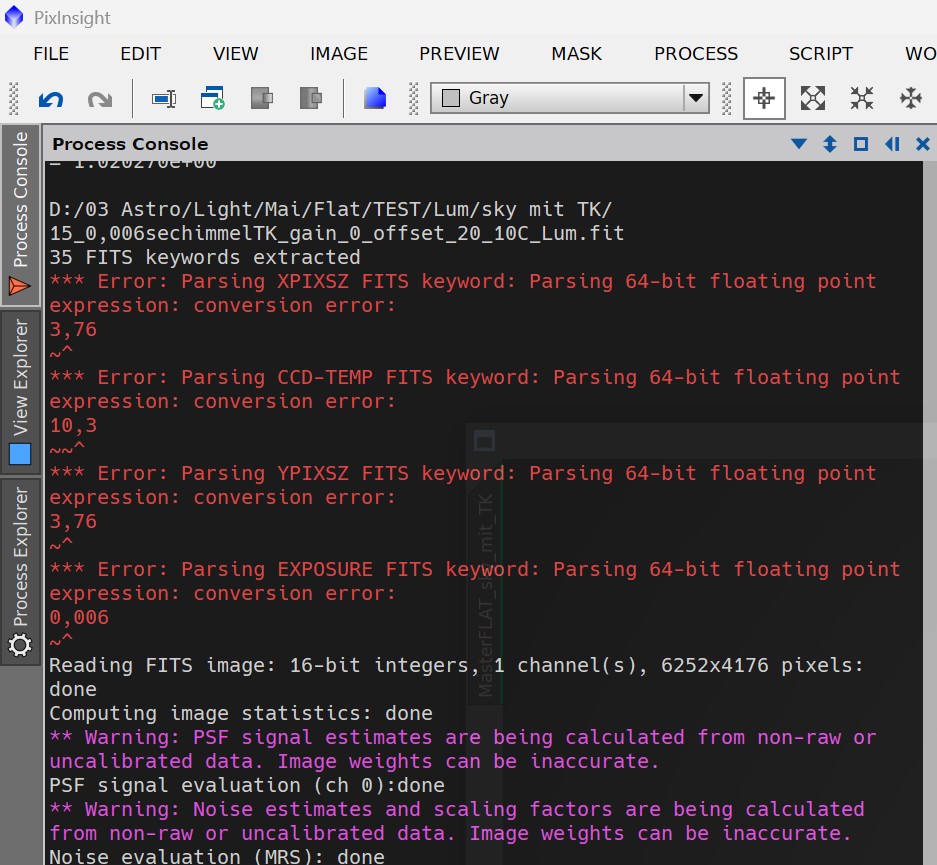Screen dimensions: 937x865
Task: Click the '35 FITS keywords extracted' line
Action: coord(204,257)
